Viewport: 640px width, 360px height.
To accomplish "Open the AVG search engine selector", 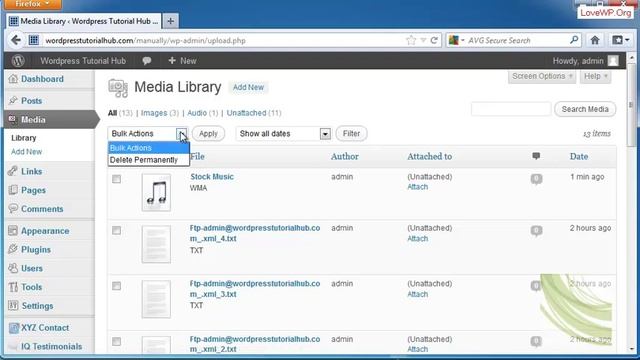I will [x=457, y=40].
